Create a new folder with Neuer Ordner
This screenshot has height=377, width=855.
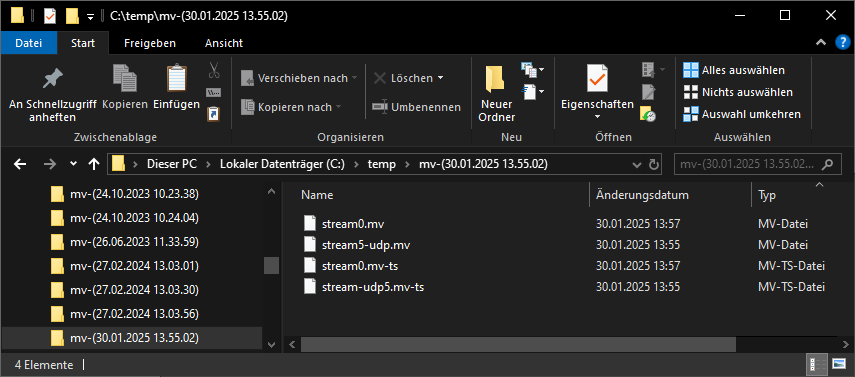(x=497, y=93)
